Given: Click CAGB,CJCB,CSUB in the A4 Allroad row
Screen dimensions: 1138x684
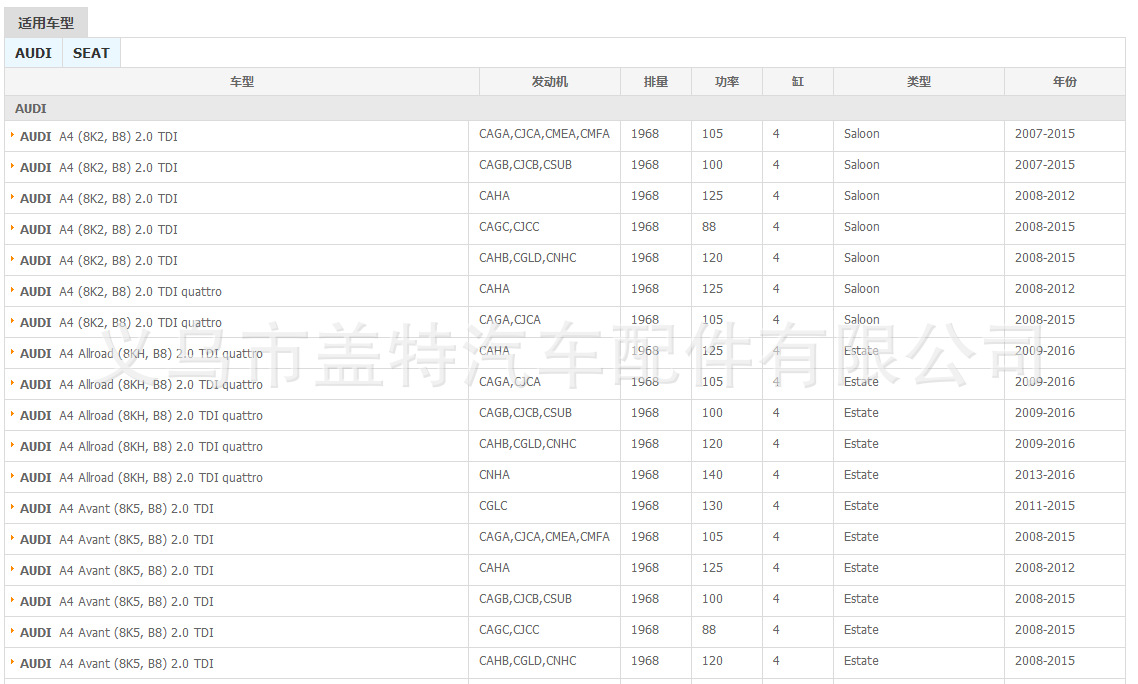Looking at the screenshot, I should click(525, 413).
